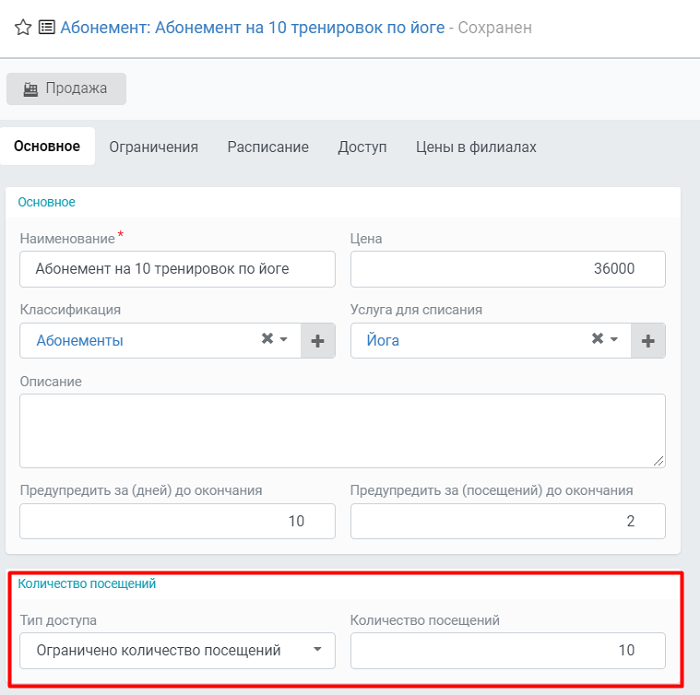Click the Описание resize handle
The width and height of the screenshot is (700, 695).
[x=658, y=461]
